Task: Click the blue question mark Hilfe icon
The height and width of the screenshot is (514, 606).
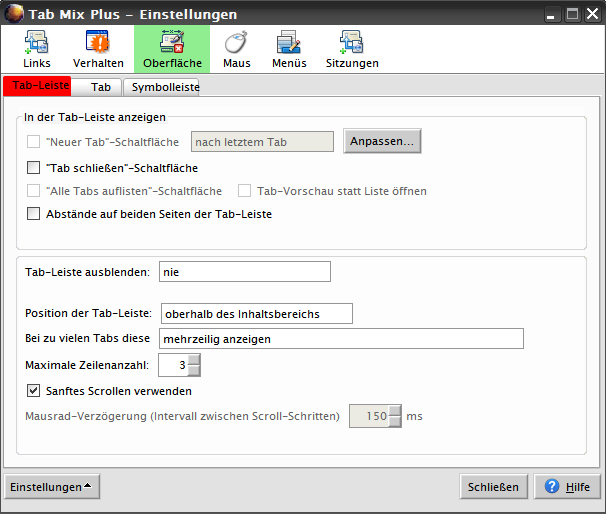Action: point(552,486)
